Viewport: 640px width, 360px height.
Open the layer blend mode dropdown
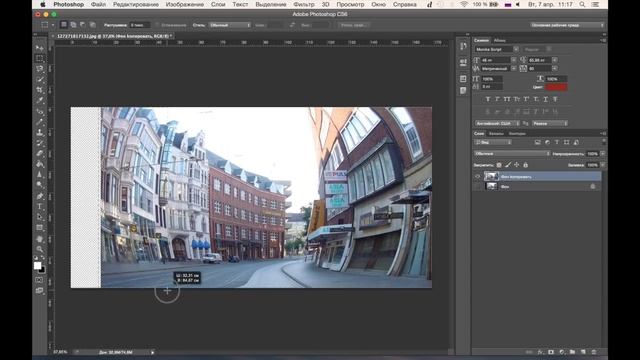click(x=512, y=153)
